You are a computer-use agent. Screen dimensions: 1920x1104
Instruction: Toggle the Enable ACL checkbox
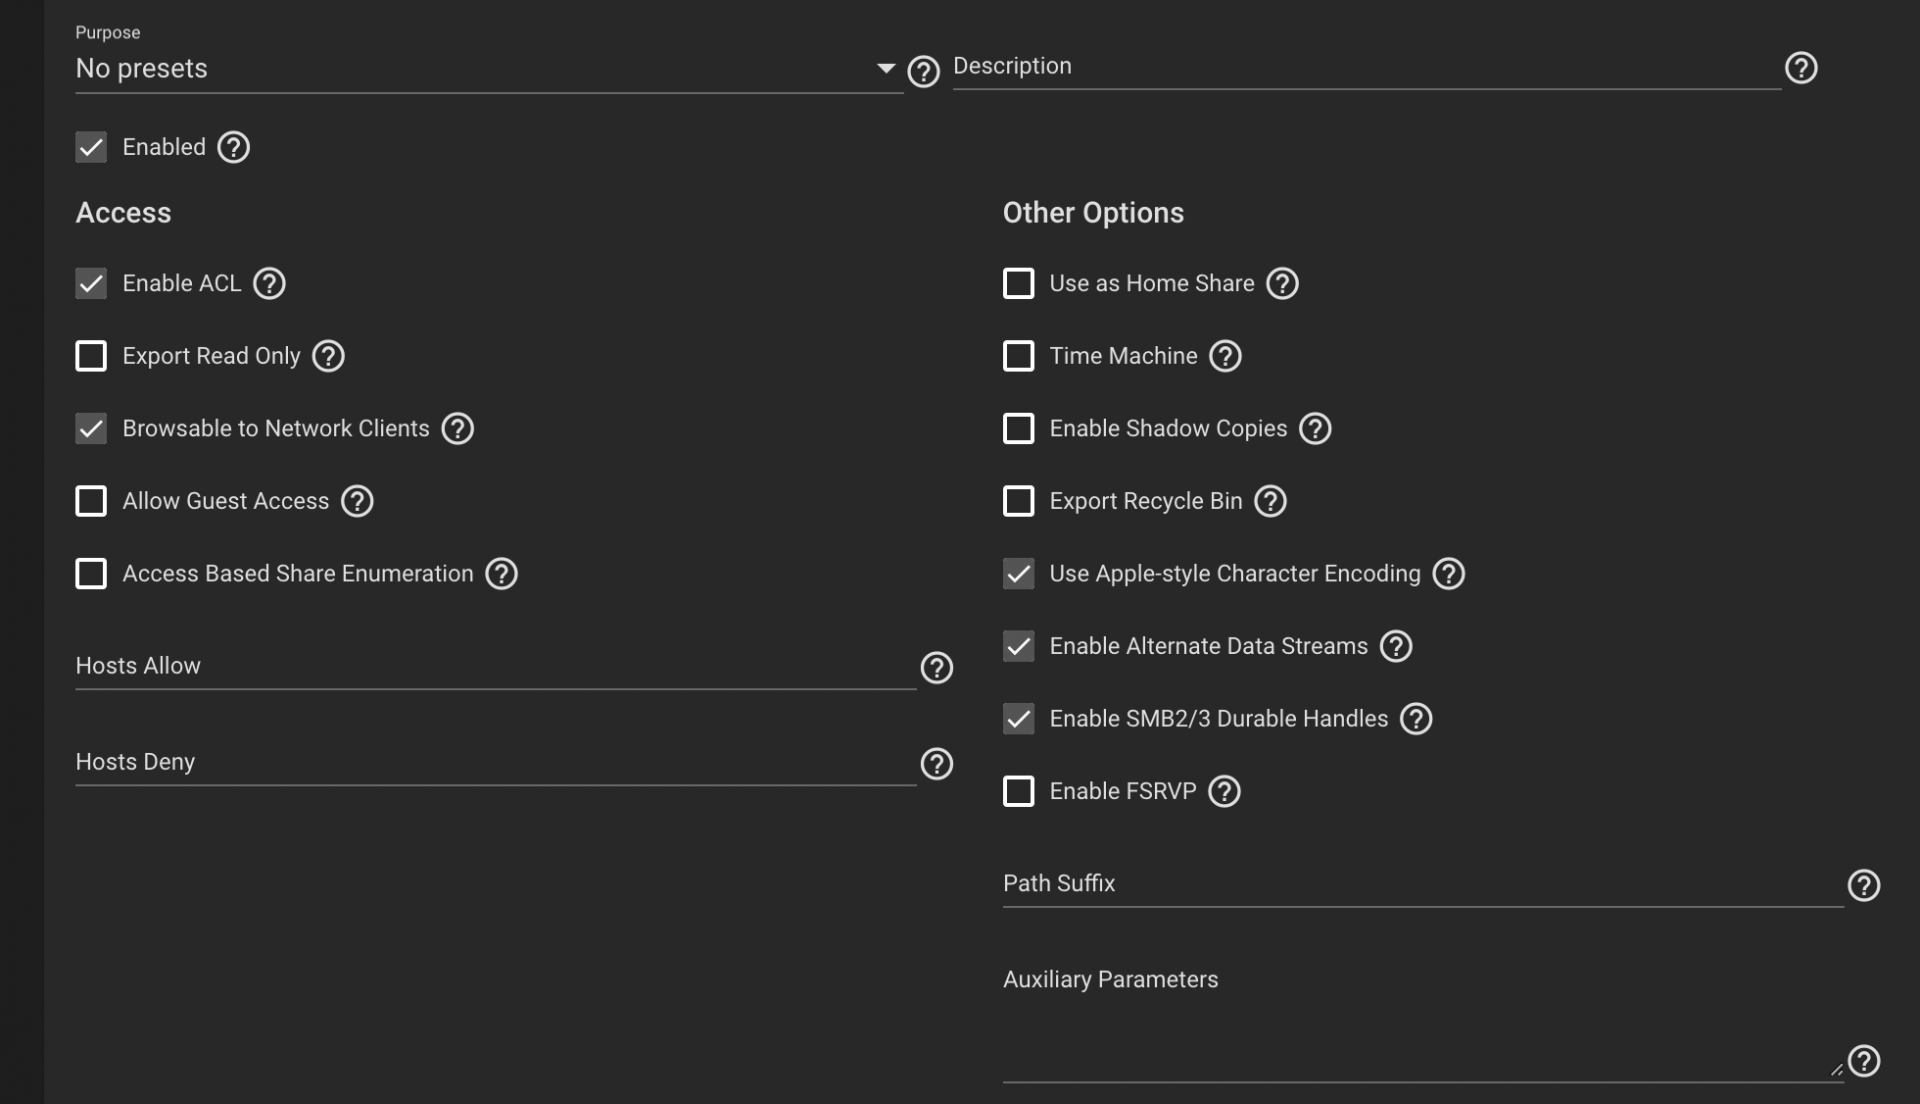(x=91, y=284)
